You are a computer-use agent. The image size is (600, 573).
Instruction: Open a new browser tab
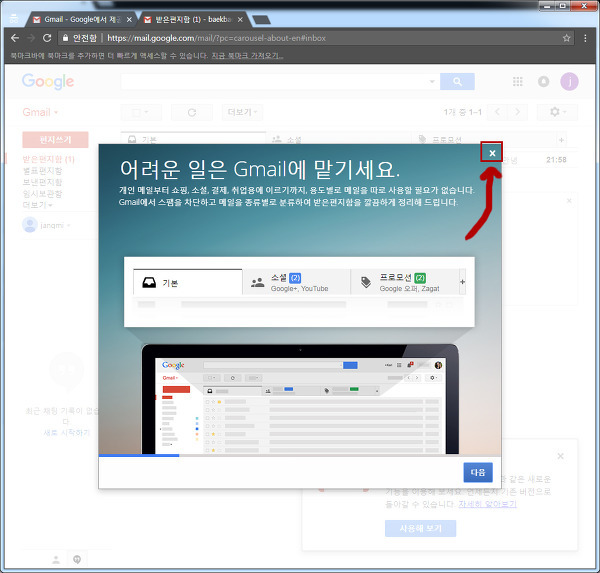pos(262,20)
